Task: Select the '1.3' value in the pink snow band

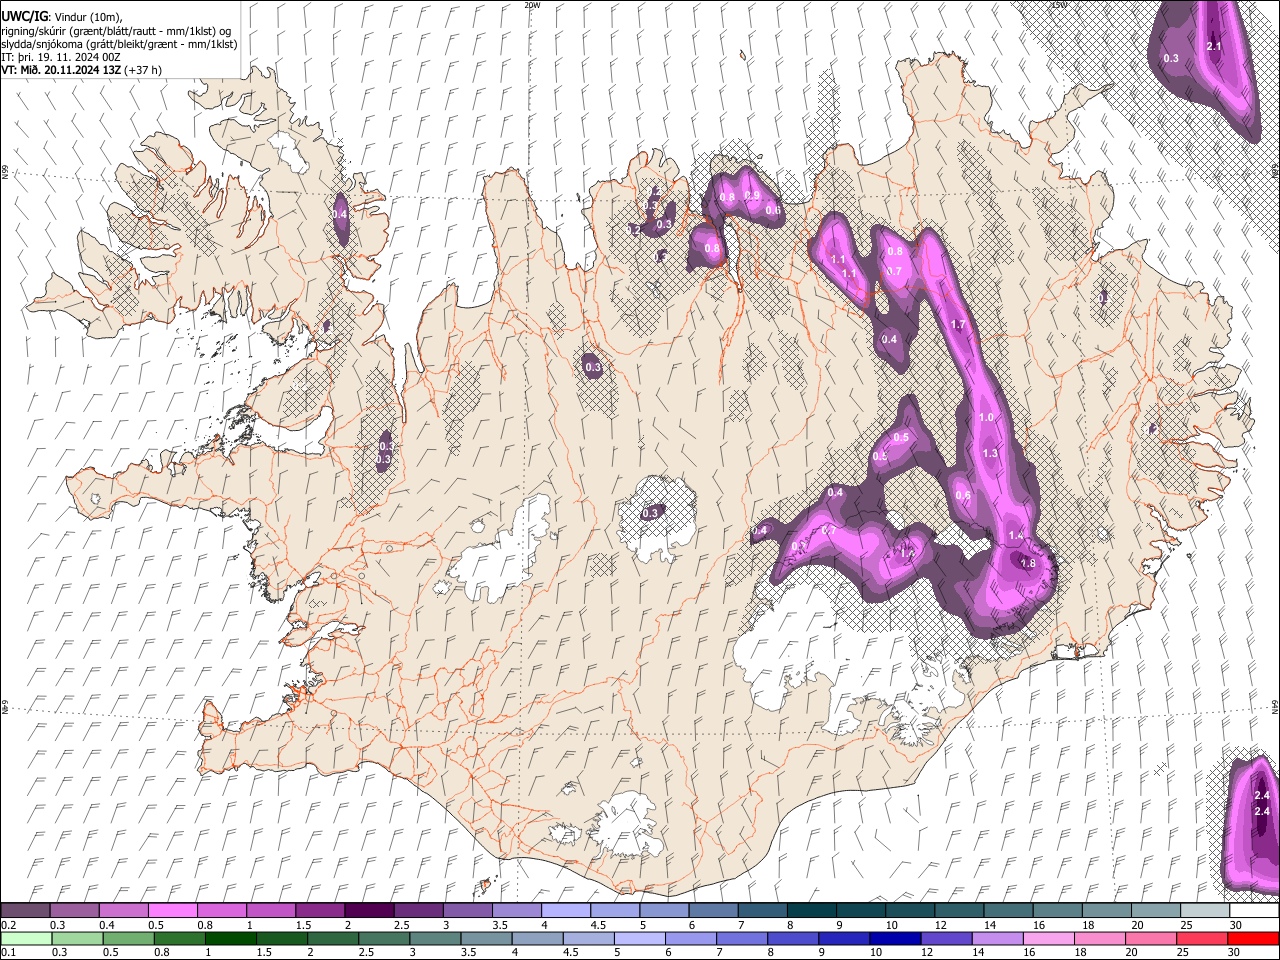Action: 990,453
